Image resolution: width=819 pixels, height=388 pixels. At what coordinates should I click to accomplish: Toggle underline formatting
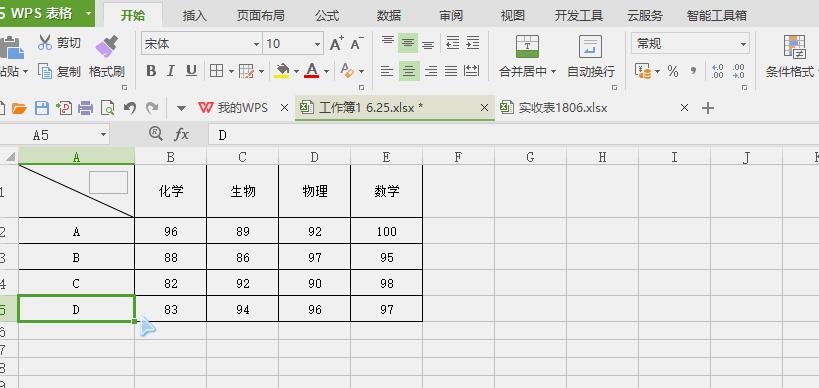(x=191, y=70)
